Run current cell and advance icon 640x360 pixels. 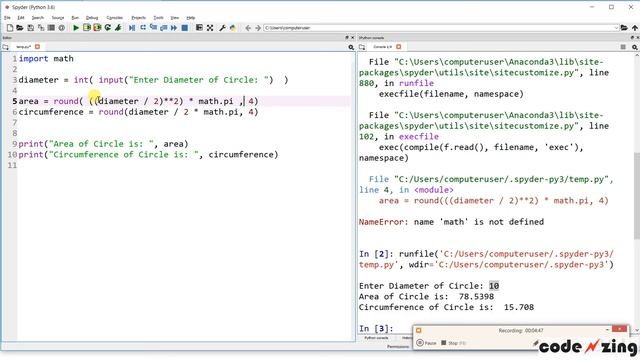(97, 28)
